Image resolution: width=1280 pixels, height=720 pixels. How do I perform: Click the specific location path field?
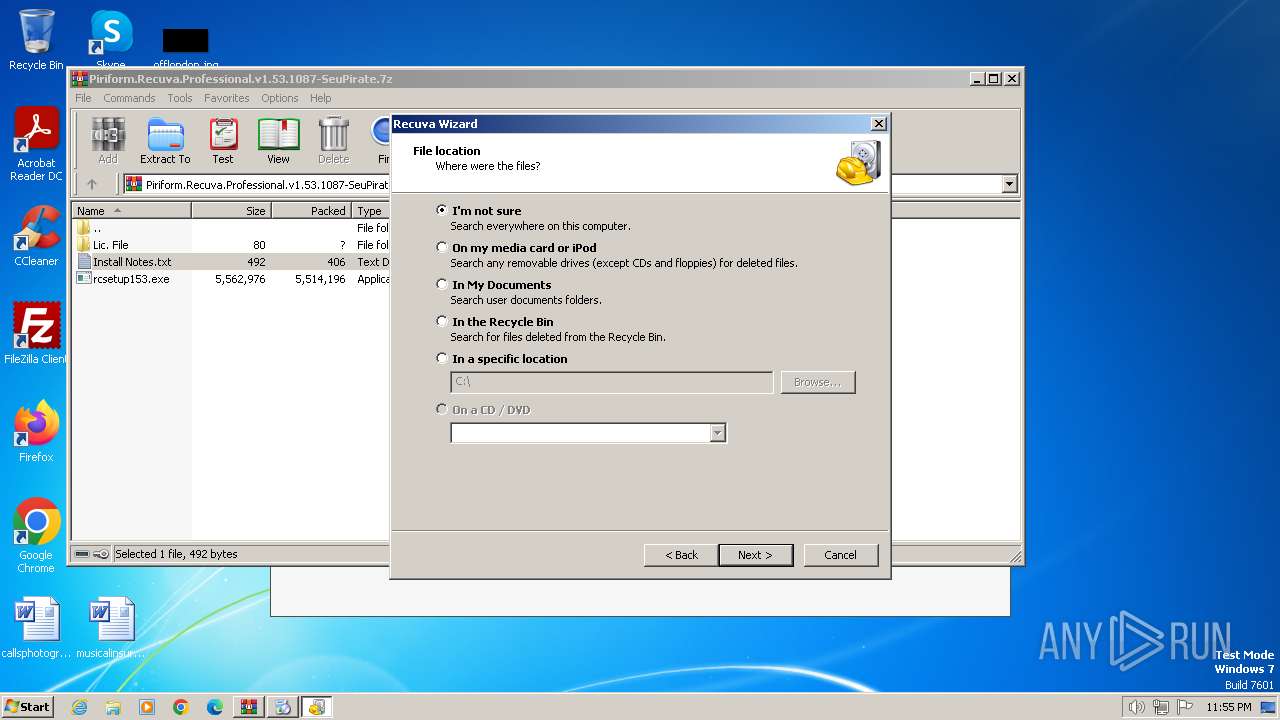[612, 382]
